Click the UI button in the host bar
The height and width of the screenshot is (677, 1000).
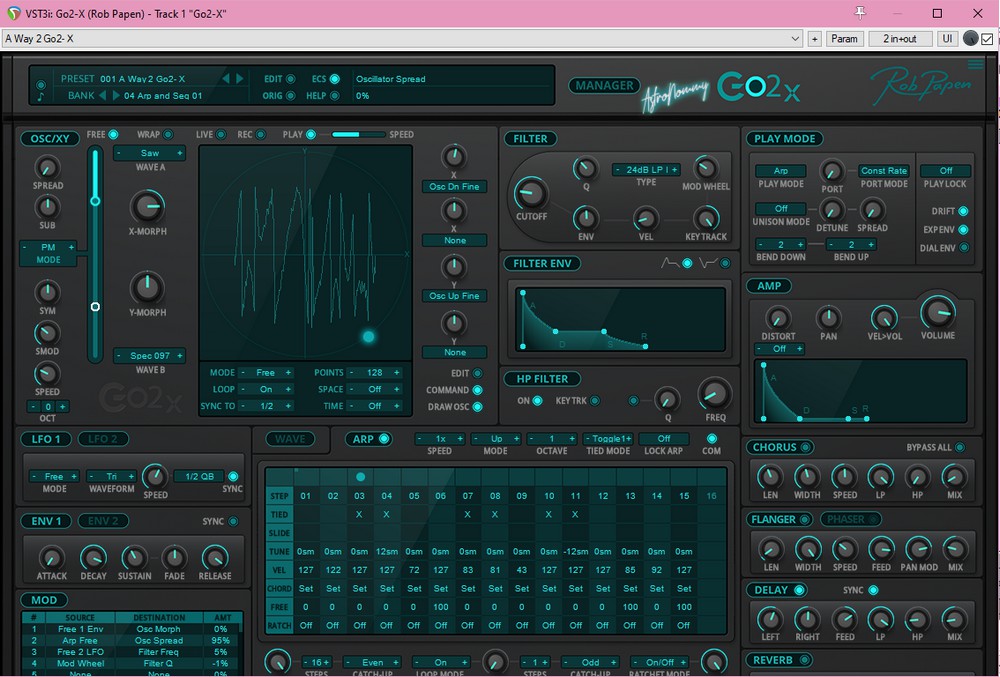tap(947, 39)
